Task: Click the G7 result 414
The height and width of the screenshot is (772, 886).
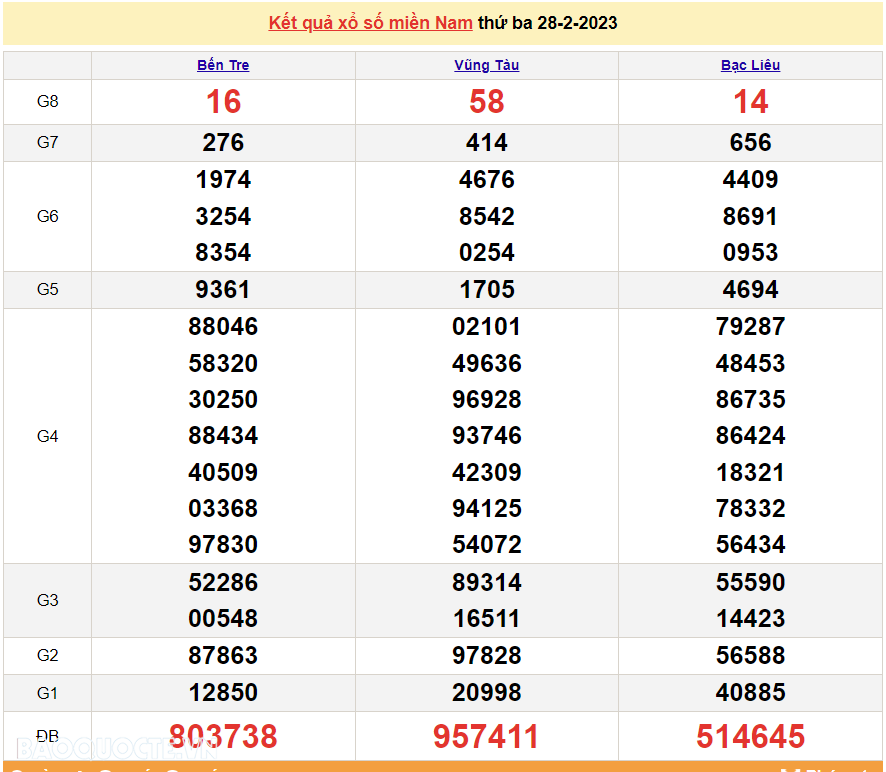Action: point(486,143)
